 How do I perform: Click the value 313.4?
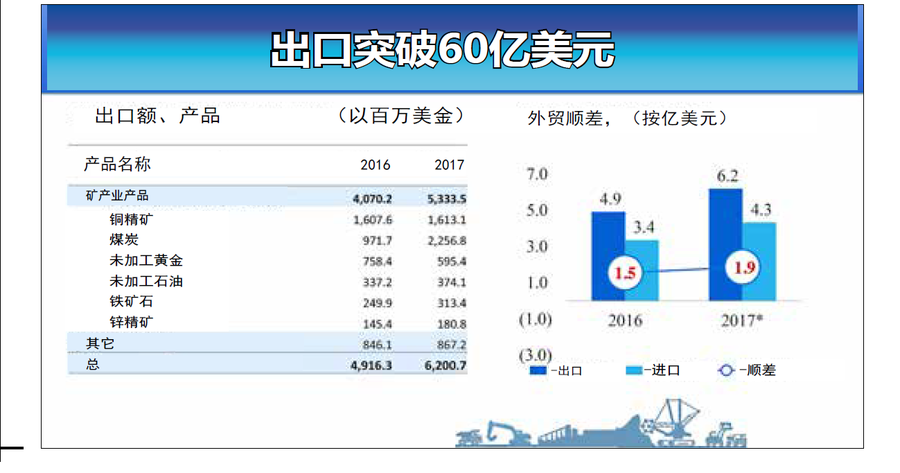click(x=452, y=303)
